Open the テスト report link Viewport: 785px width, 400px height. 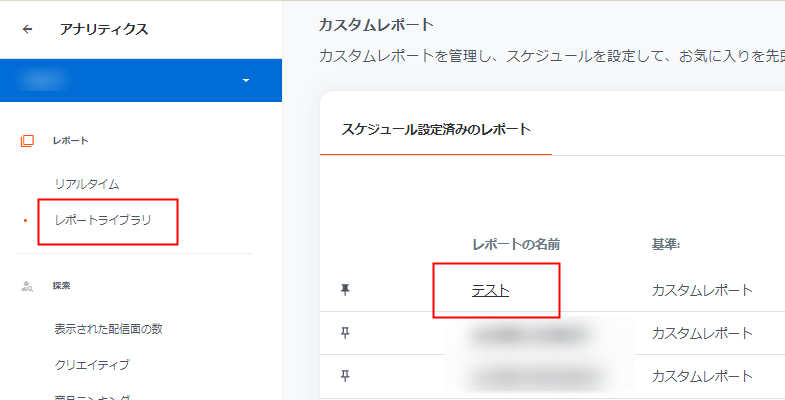tap(490, 290)
